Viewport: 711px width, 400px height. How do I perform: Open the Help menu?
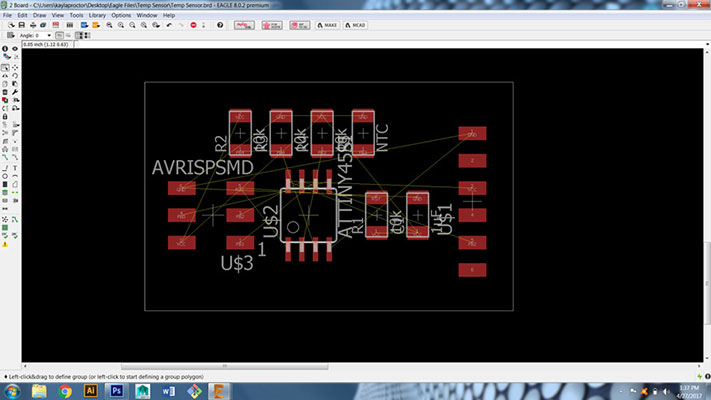coord(169,15)
